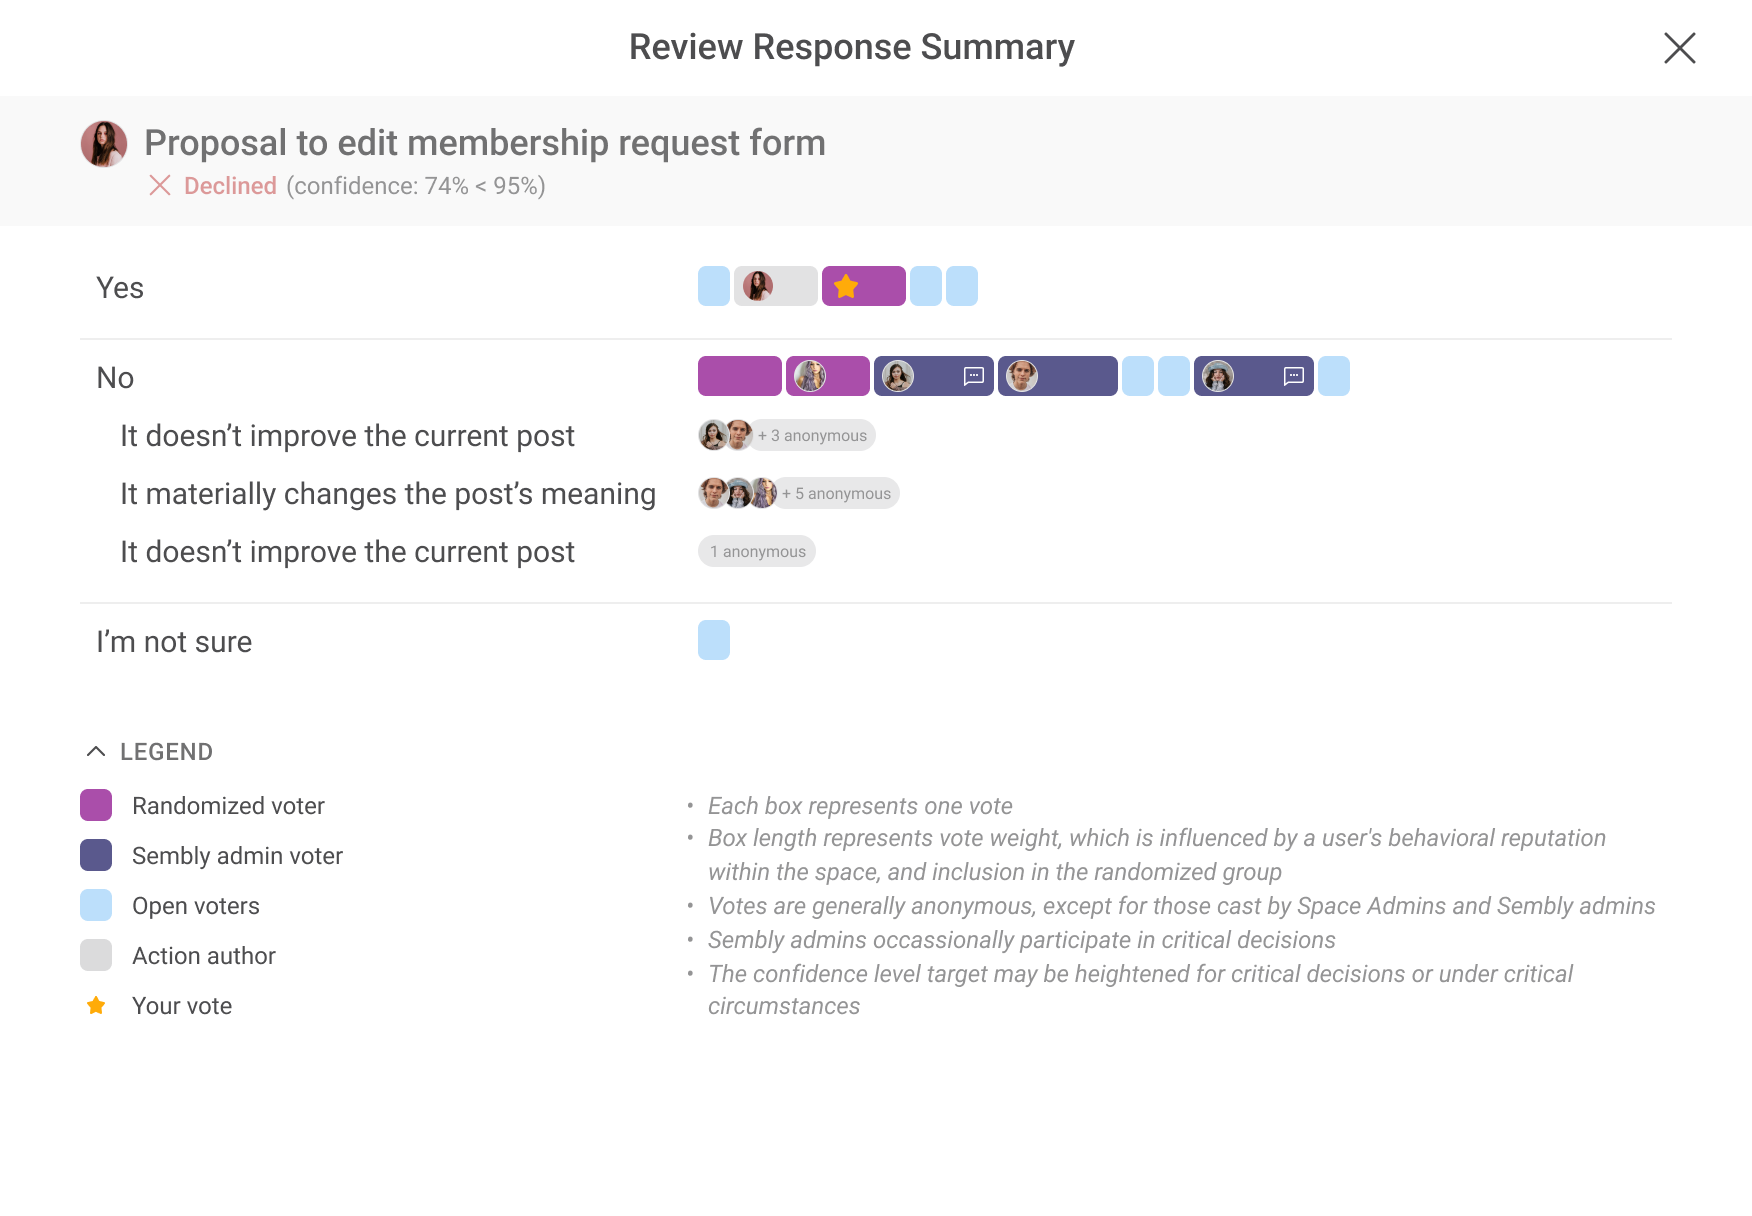Collapse the Legend section chevron
The image size is (1752, 1216).
point(96,751)
